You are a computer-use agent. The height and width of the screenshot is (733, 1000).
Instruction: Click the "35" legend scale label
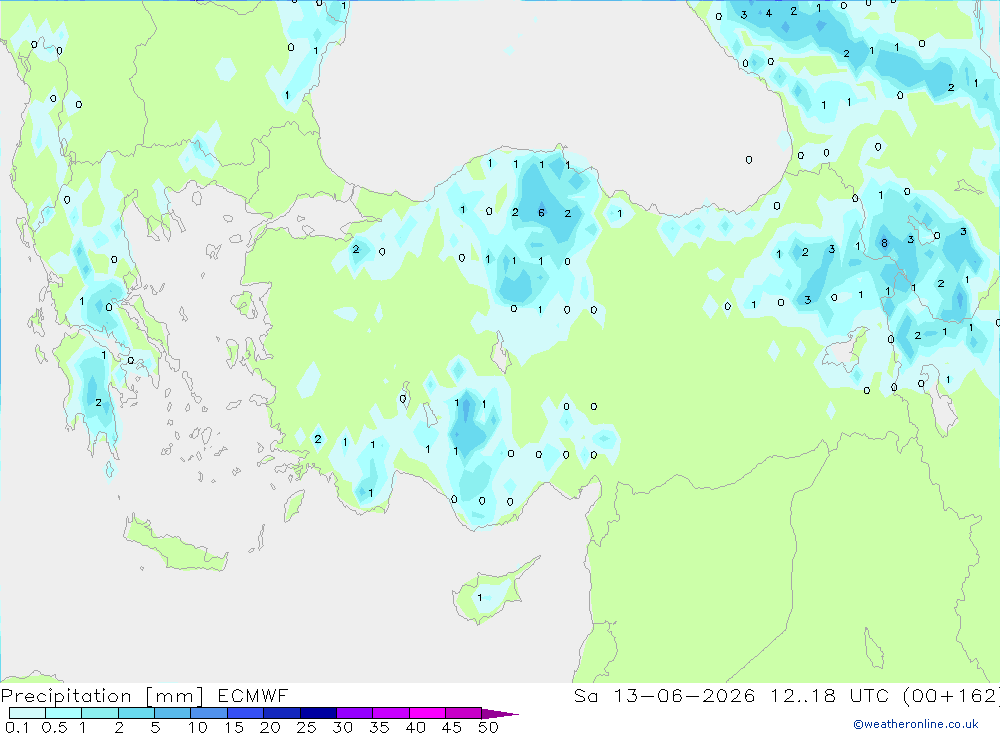click(379, 727)
